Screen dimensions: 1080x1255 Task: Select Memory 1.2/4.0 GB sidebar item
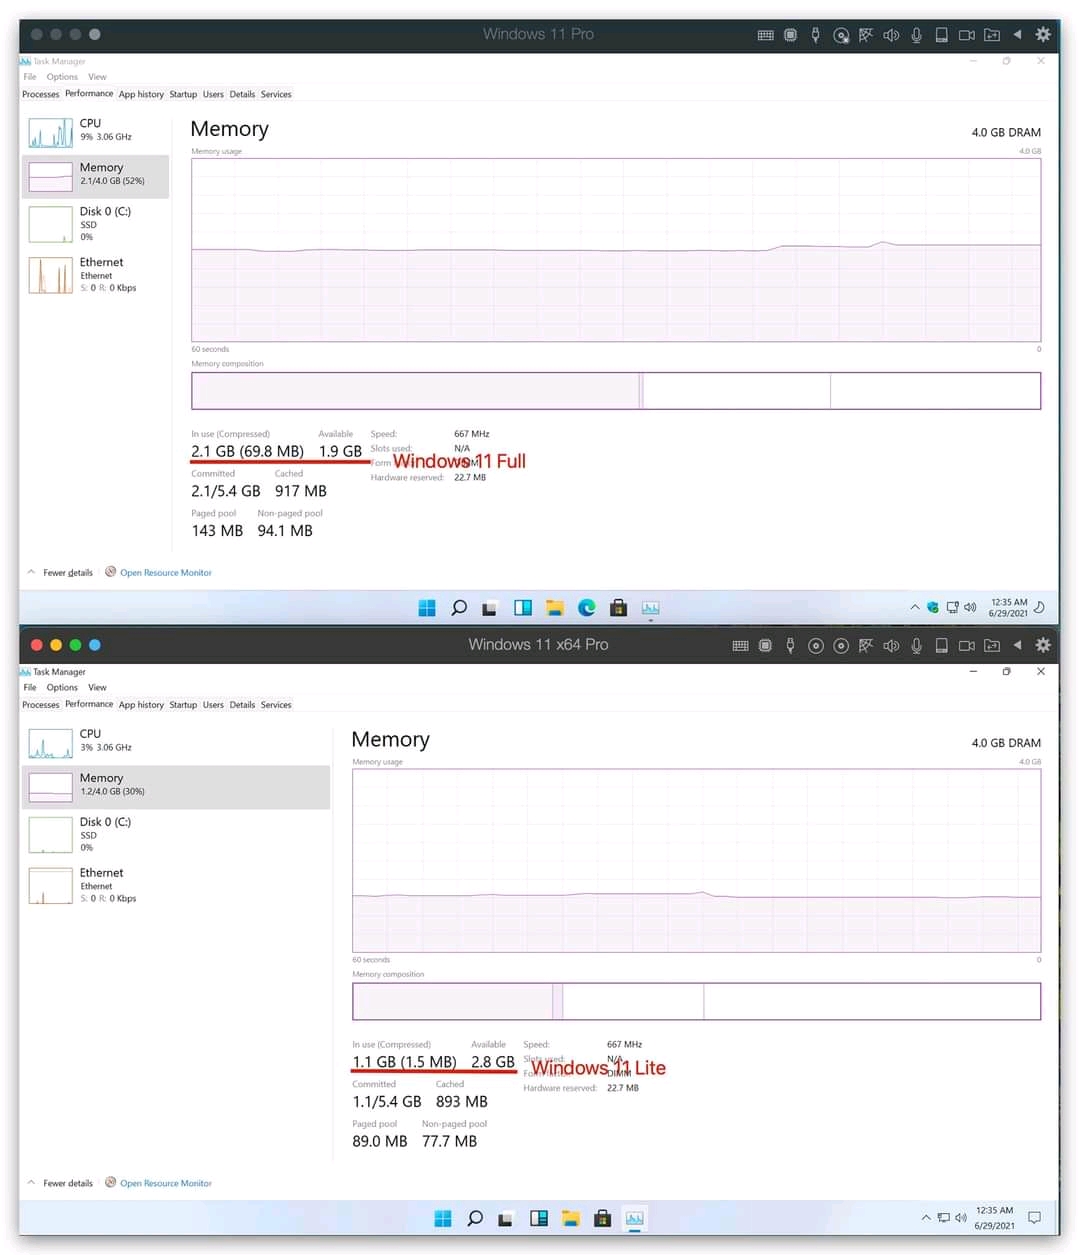(x=176, y=787)
